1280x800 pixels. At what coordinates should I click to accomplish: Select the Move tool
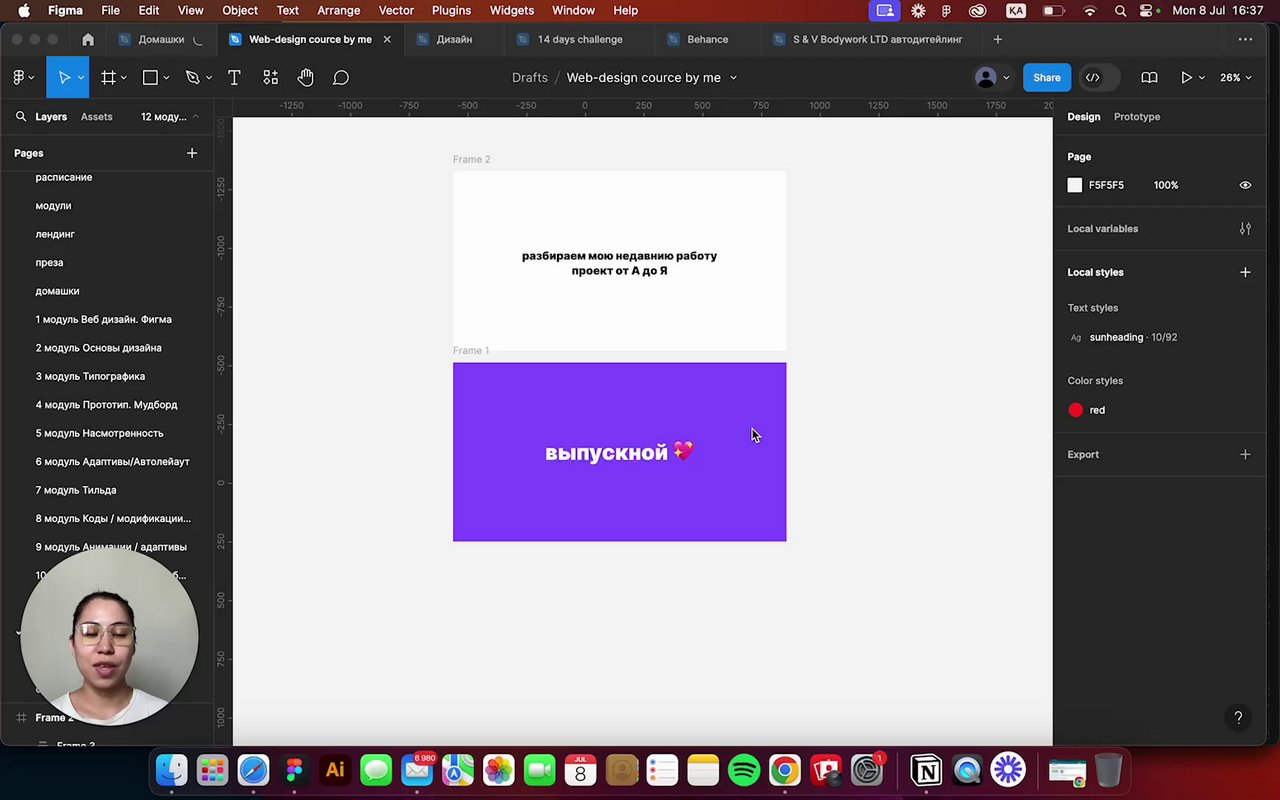click(64, 77)
